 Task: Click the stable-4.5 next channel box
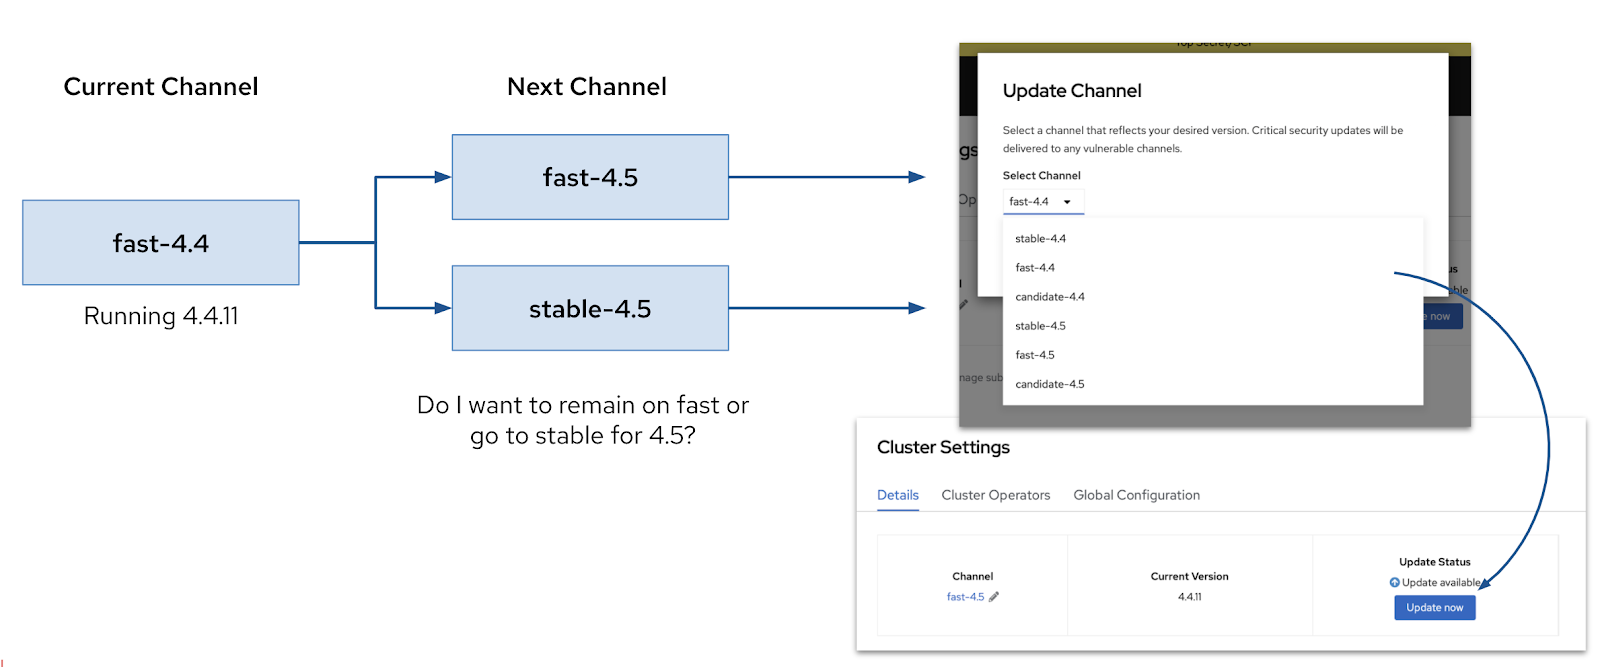590,308
